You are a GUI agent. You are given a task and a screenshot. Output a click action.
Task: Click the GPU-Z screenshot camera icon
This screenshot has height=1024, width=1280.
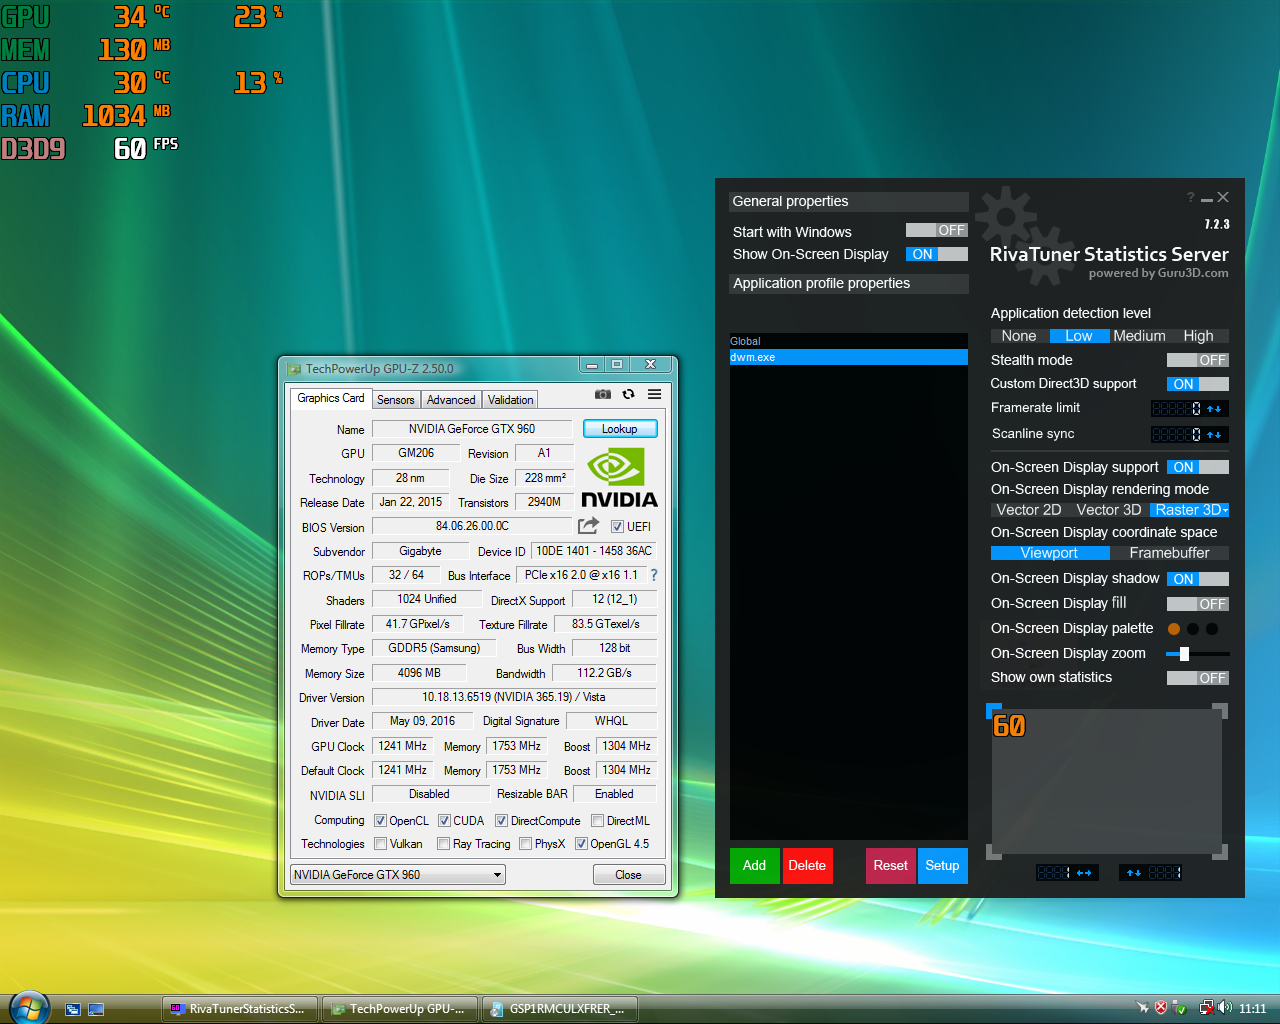tap(603, 395)
